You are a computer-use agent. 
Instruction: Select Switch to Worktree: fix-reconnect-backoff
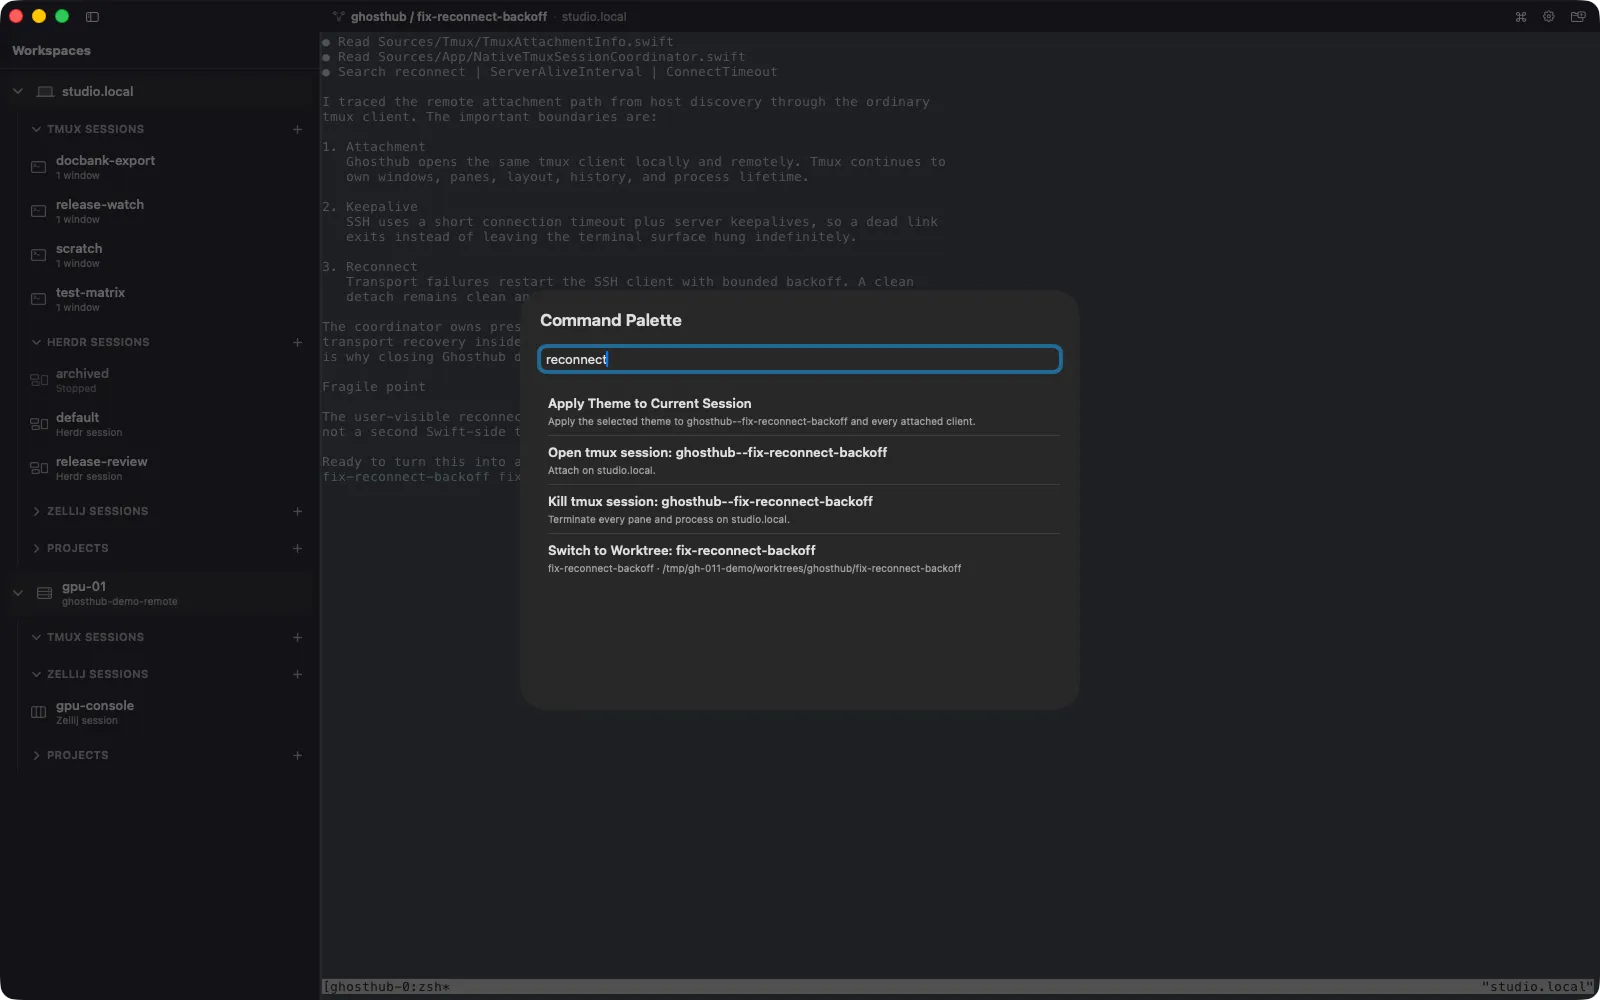pyautogui.click(x=800, y=558)
